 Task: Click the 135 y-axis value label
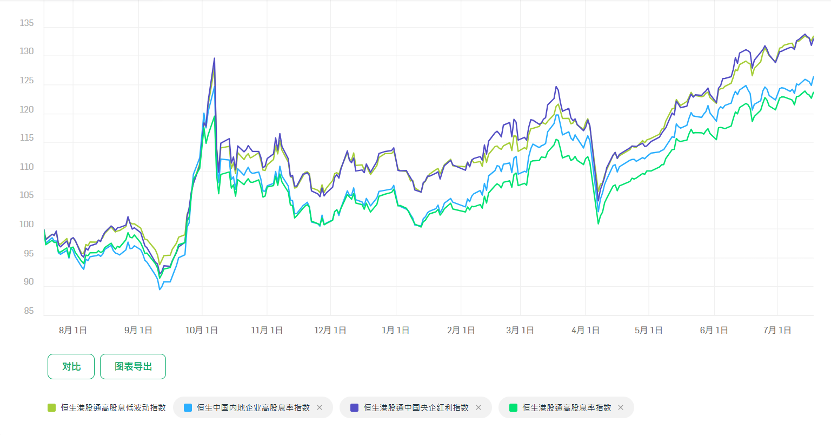(x=27, y=23)
